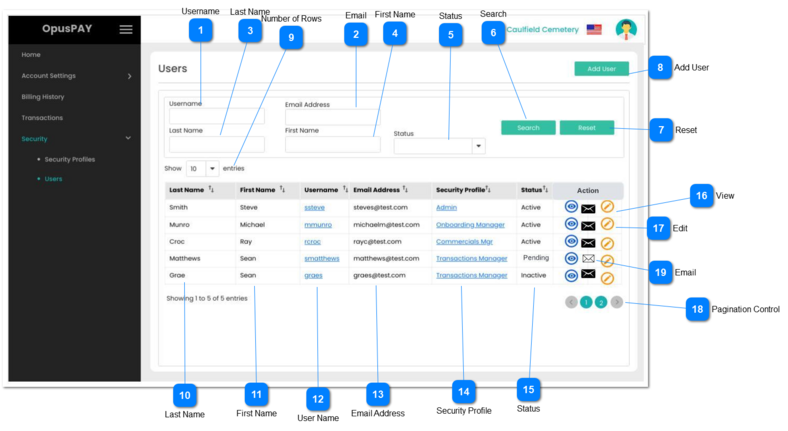The height and width of the screenshot is (431, 788).
Task: Open the hamburger menu beside OpusPAY
Action: click(x=126, y=29)
